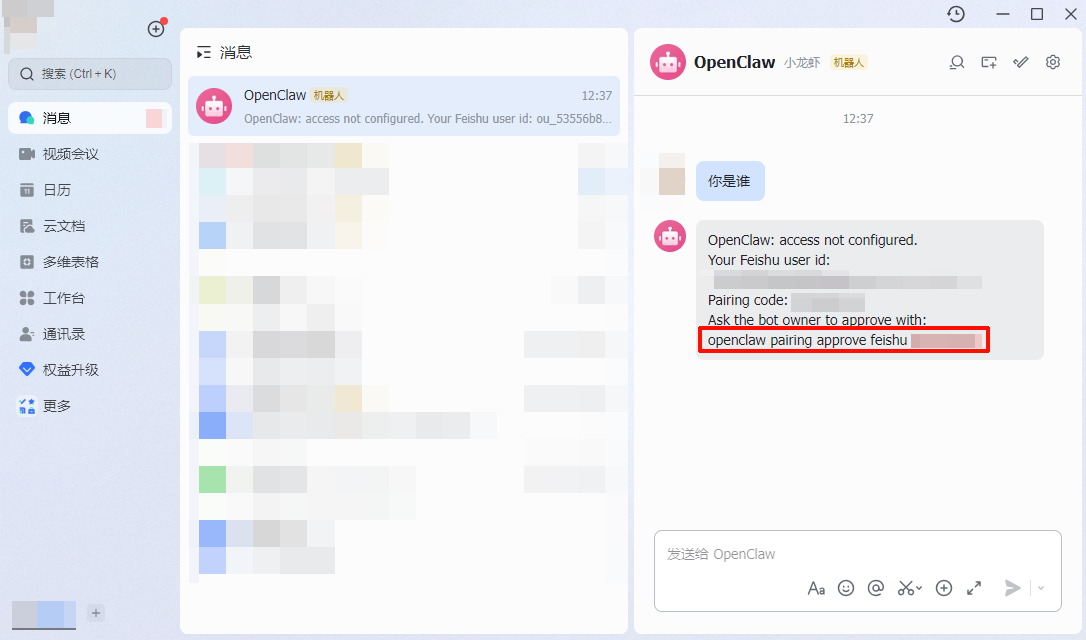Viewport: 1086px width, 640px height.
Task: Click the plus create button near avatar
Action: (156, 29)
